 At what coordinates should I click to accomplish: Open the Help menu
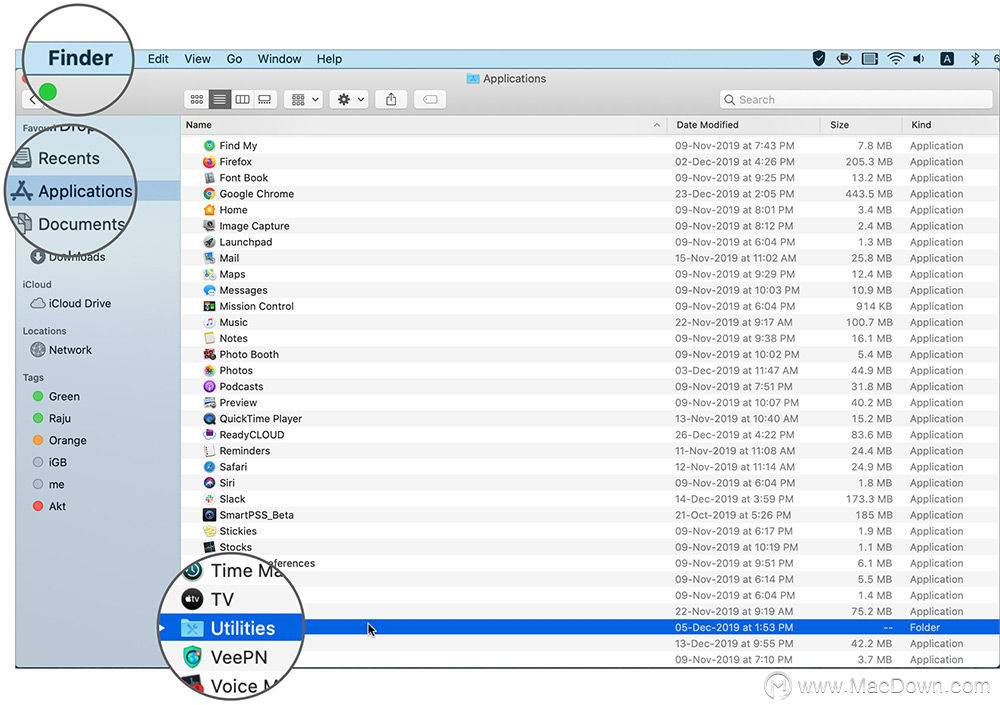329,59
